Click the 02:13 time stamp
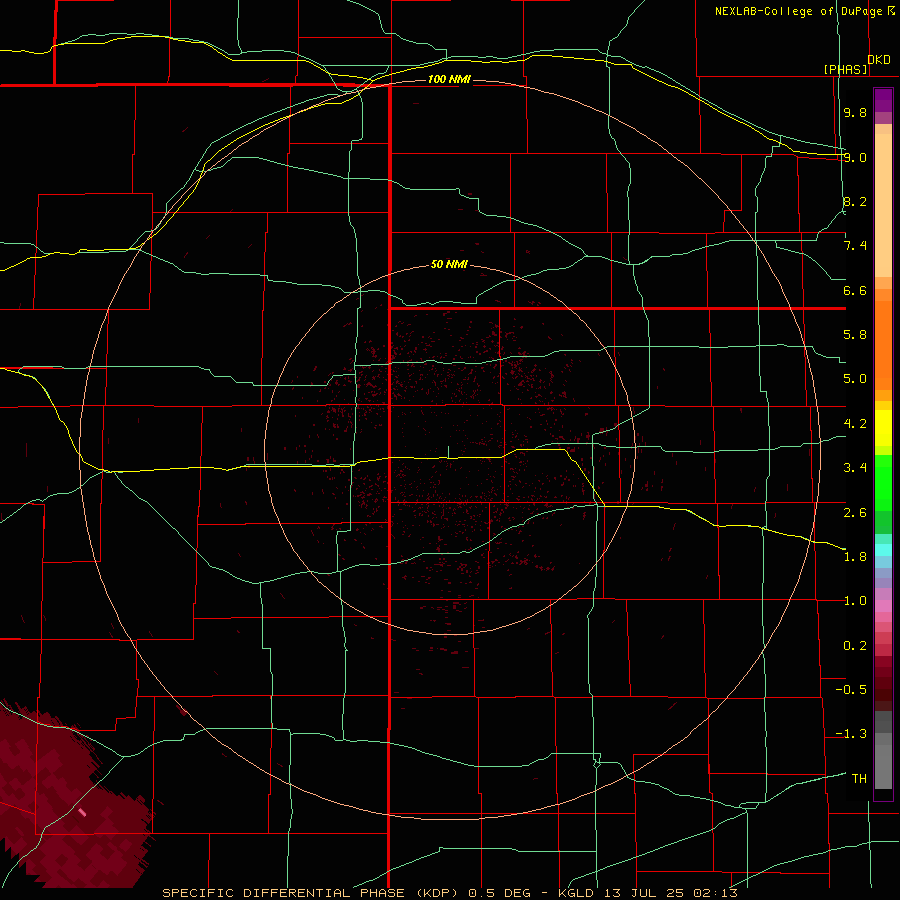Viewport: 900px width, 900px height. click(x=715, y=893)
